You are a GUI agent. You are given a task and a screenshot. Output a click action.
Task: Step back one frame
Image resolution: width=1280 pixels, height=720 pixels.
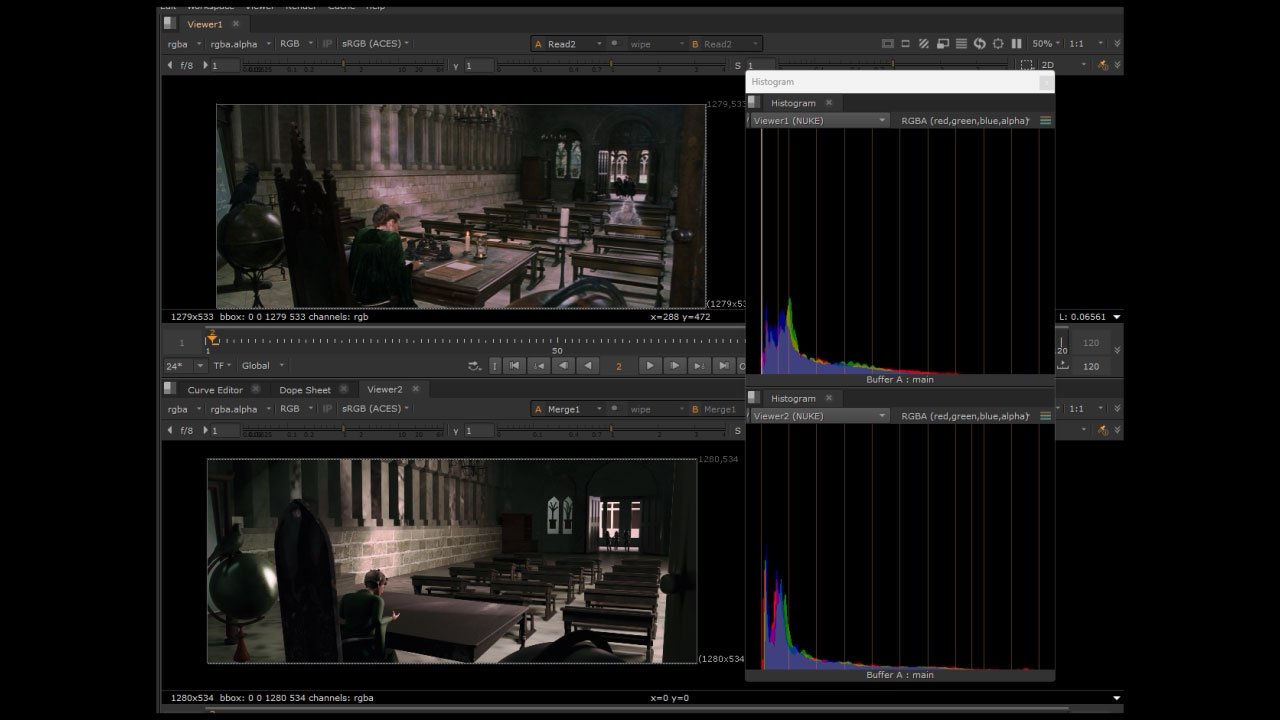click(x=563, y=366)
